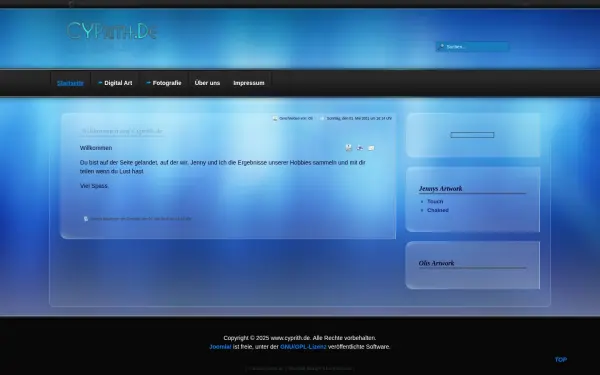The height and width of the screenshot is (375, 600).
Task: Click the article title Willkommen auf Cyprith.de
Action: (122, 131)
